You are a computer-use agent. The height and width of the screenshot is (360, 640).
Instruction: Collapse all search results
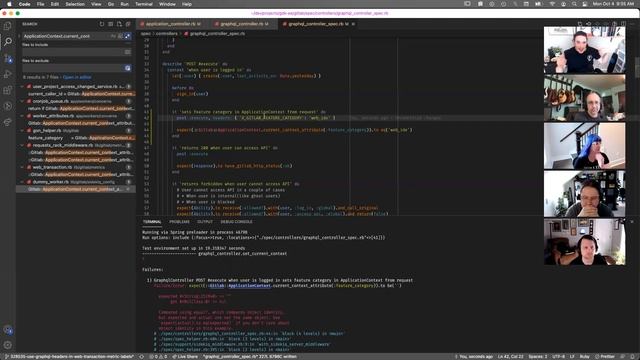point(128,24)
